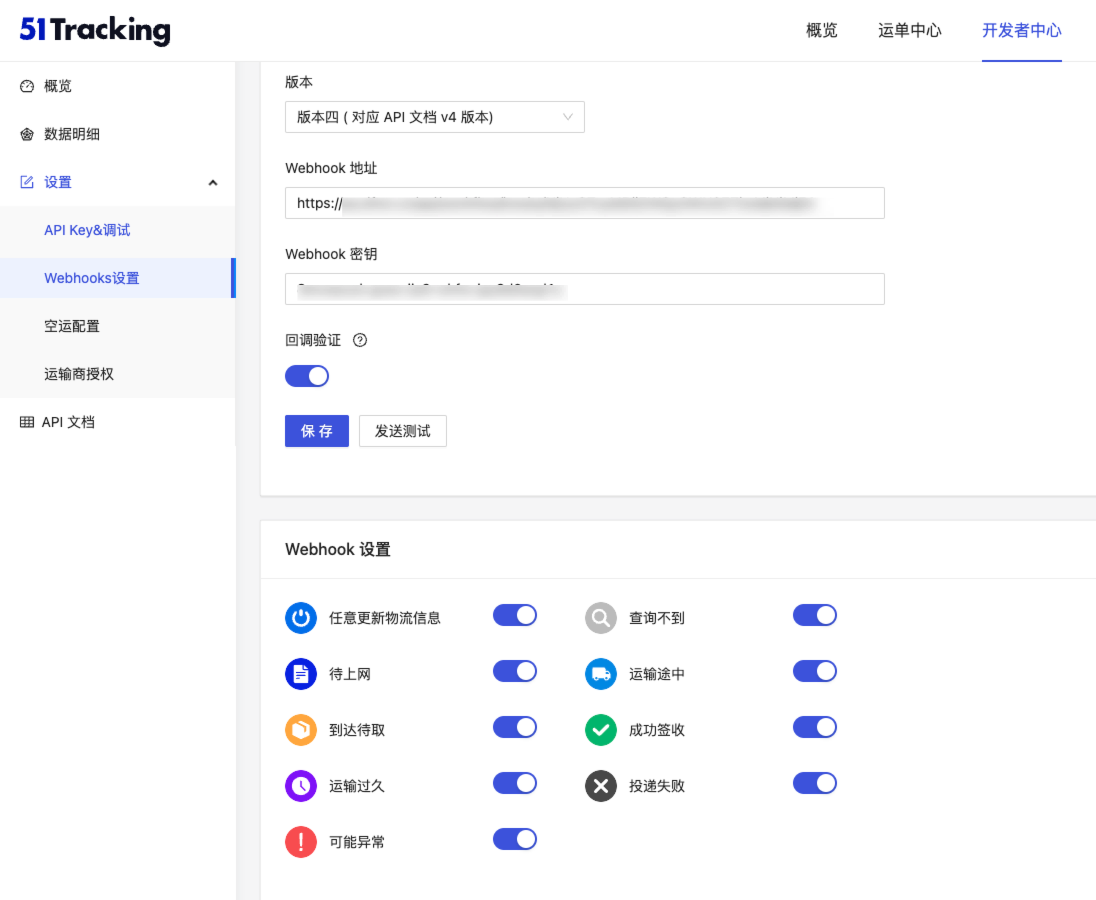Click the 51Tracking logo
The width and height of the screenshot is (1096, 900).
point(95,30)
